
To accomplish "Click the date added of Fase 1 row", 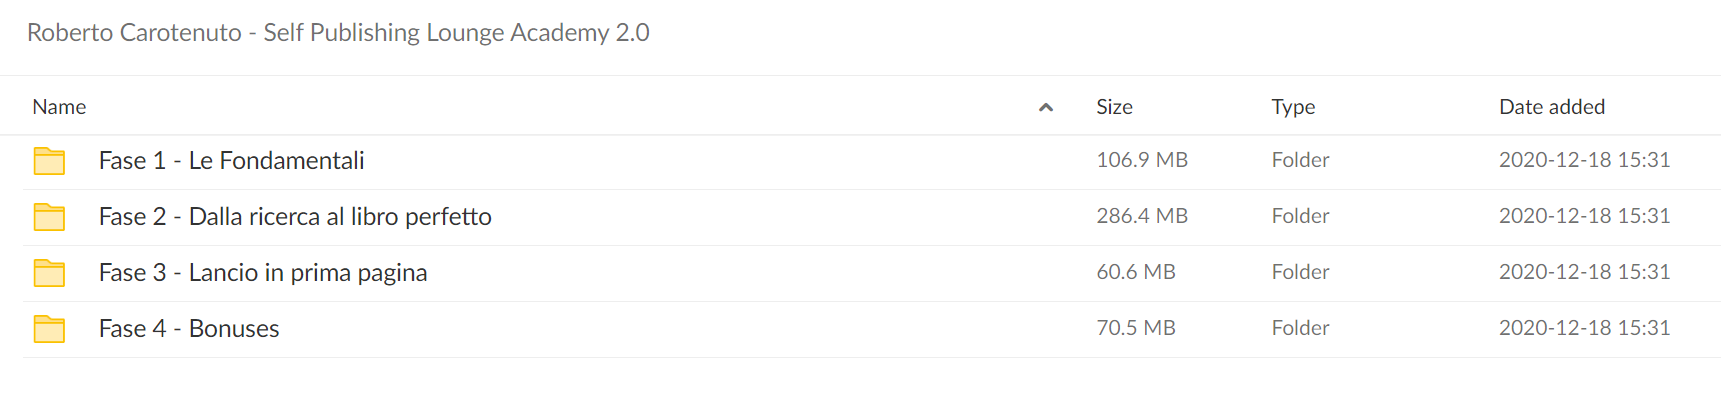I will pos(1584,160).
